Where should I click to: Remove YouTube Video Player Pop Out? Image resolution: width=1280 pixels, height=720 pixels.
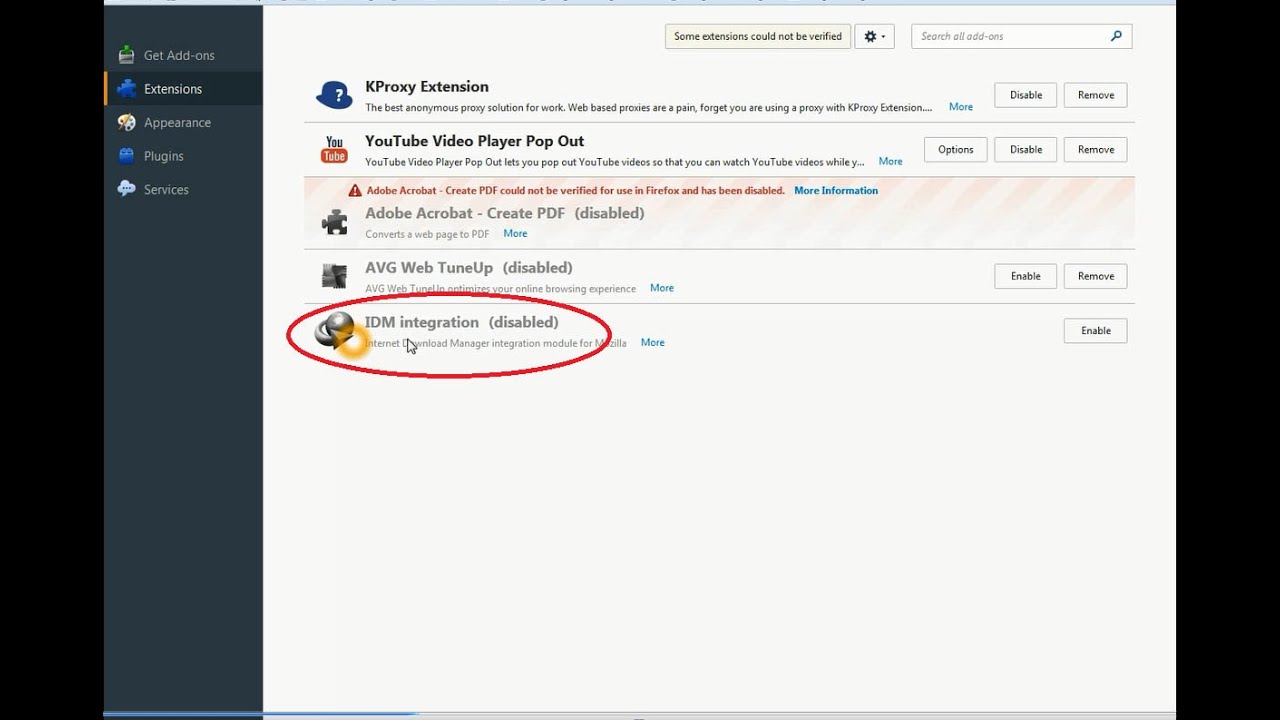[1095, 149]
